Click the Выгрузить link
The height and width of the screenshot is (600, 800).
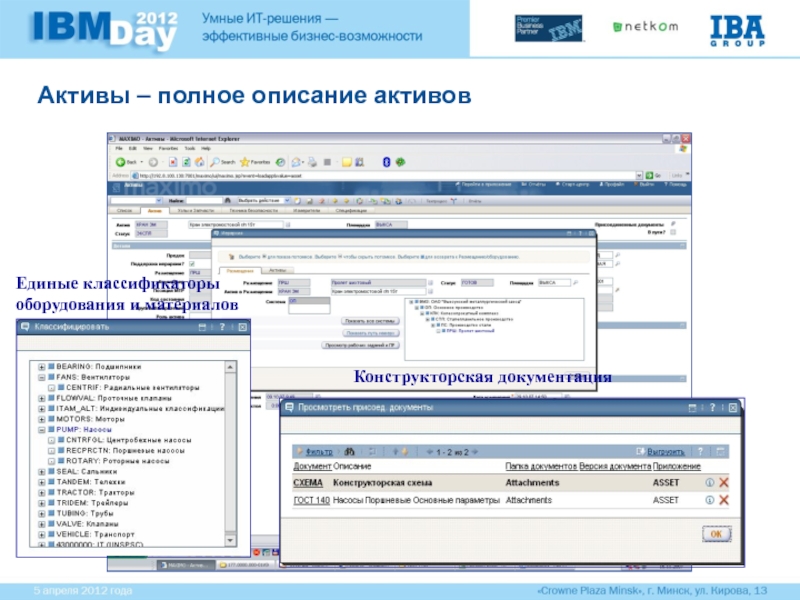click(666, 452)
